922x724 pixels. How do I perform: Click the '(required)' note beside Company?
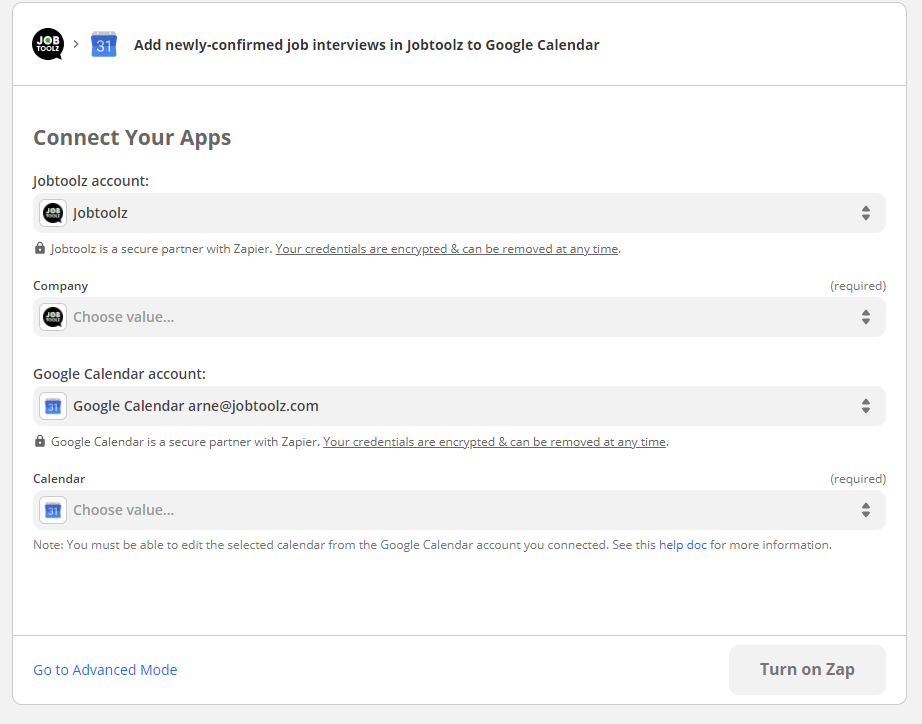click(858, 286)
